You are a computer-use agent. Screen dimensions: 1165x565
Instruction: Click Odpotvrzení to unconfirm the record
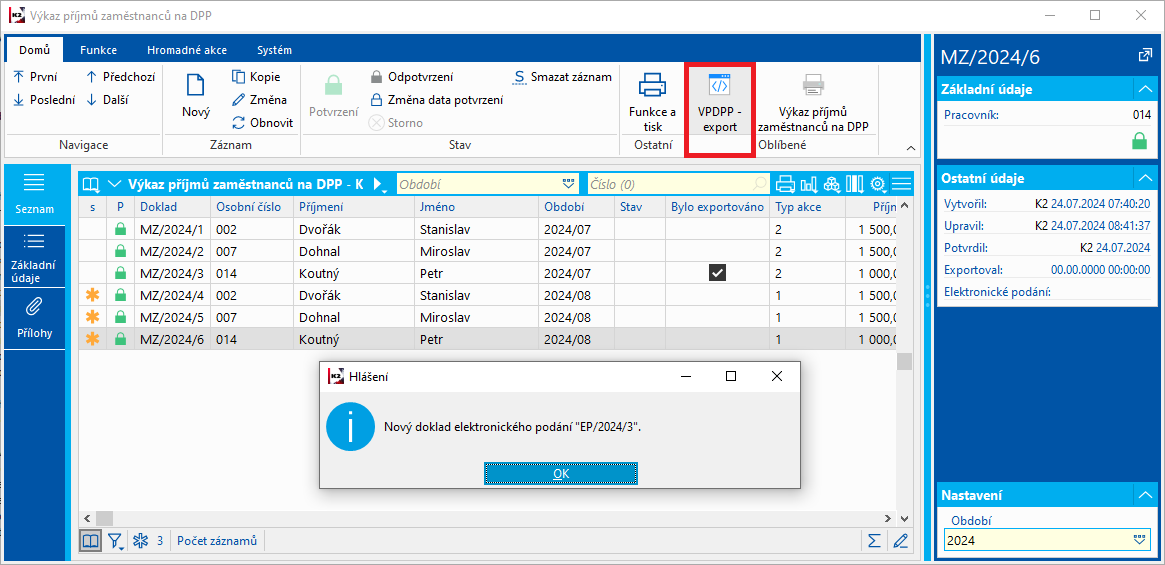(x=411, y=77)
